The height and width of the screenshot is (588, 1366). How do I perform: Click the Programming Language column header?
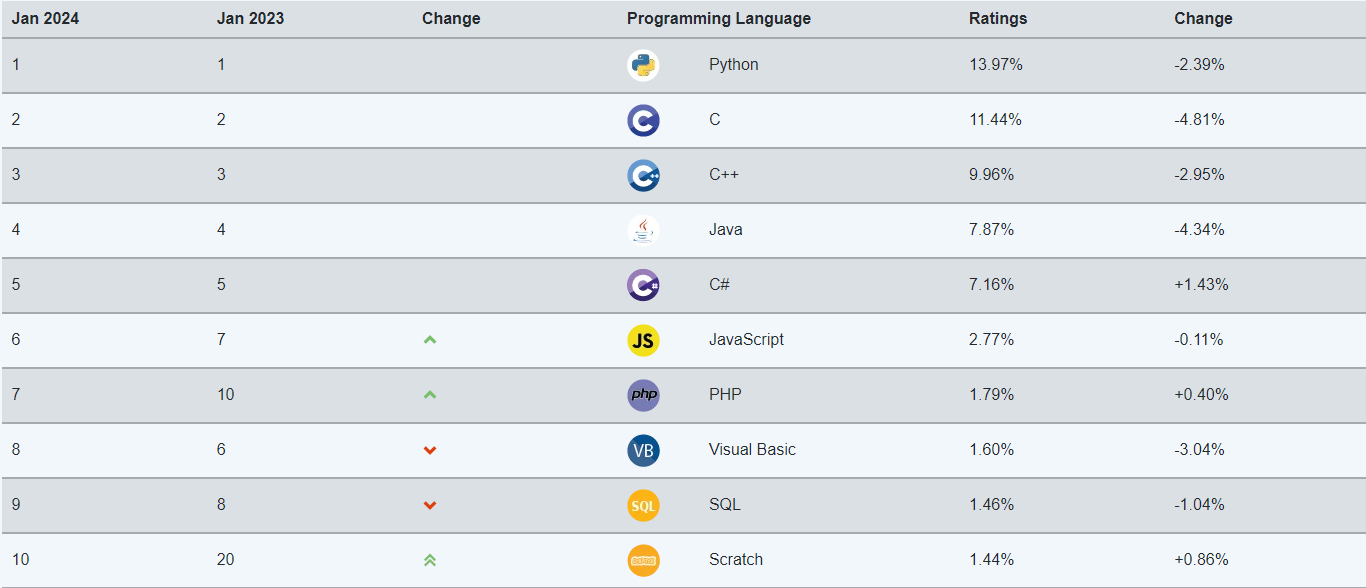(718, 19)
